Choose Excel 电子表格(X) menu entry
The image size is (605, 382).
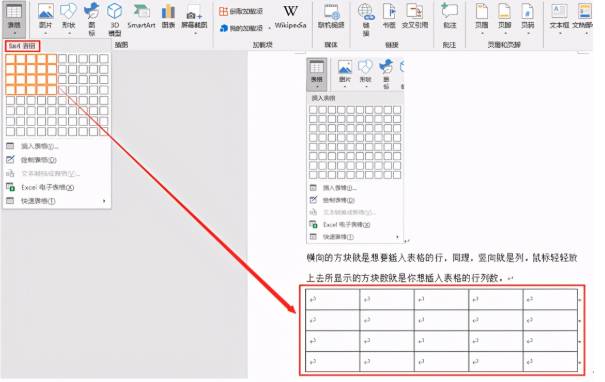pos(57,187)
